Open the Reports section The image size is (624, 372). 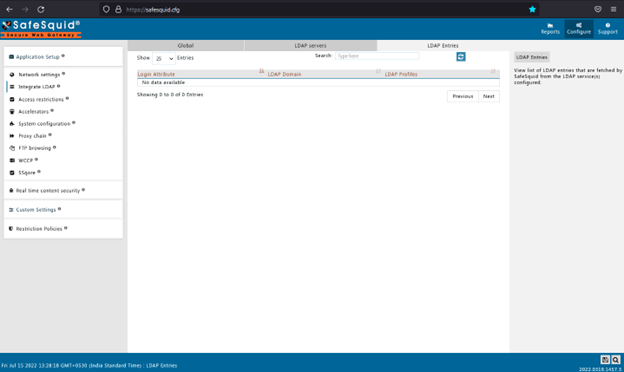coord(550,29)
